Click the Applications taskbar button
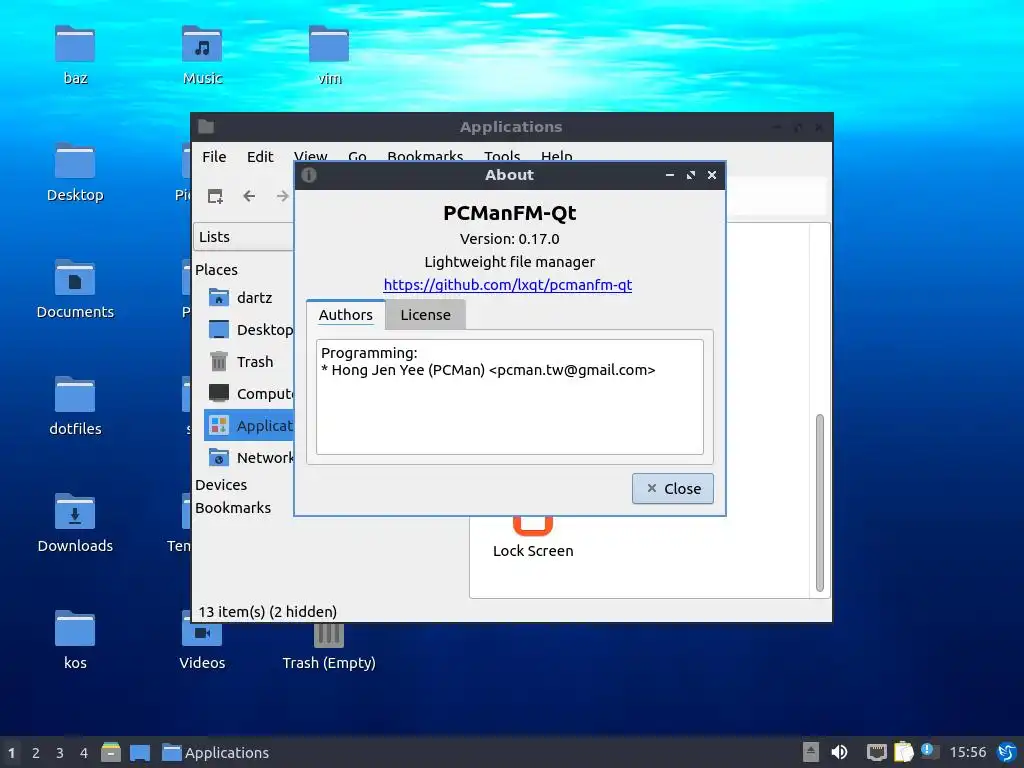This screenshot has width=1024, height=768. click(x=216, y=753)
